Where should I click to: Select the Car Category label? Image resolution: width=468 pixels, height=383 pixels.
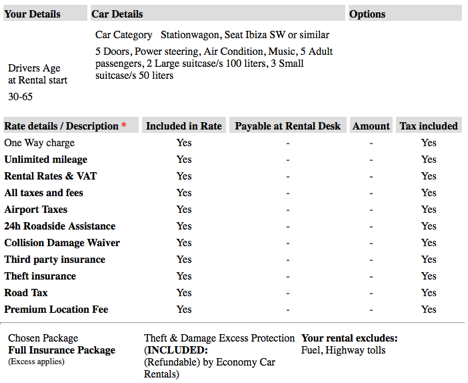click(123, 35)
